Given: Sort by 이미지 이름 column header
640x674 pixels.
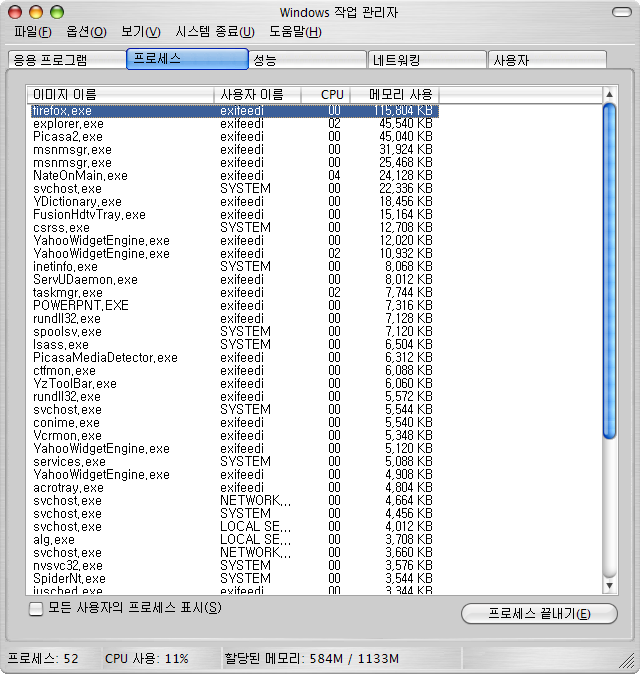Looking at the screenshot, I should 120,95.
